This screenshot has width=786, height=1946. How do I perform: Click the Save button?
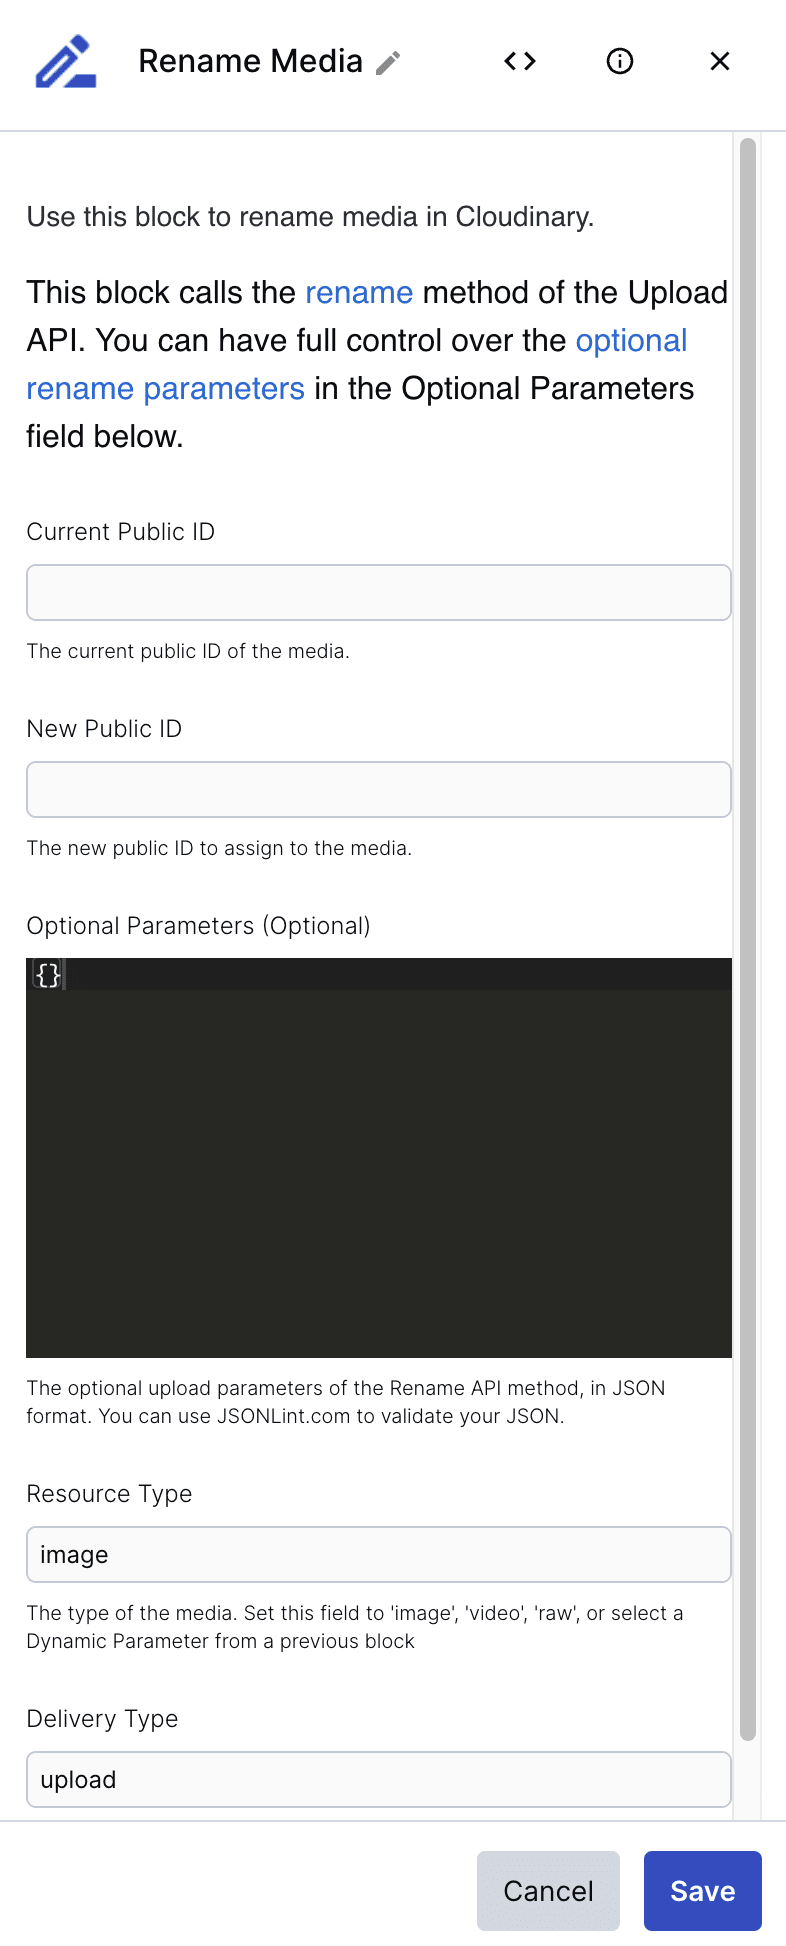point(703,1891)
